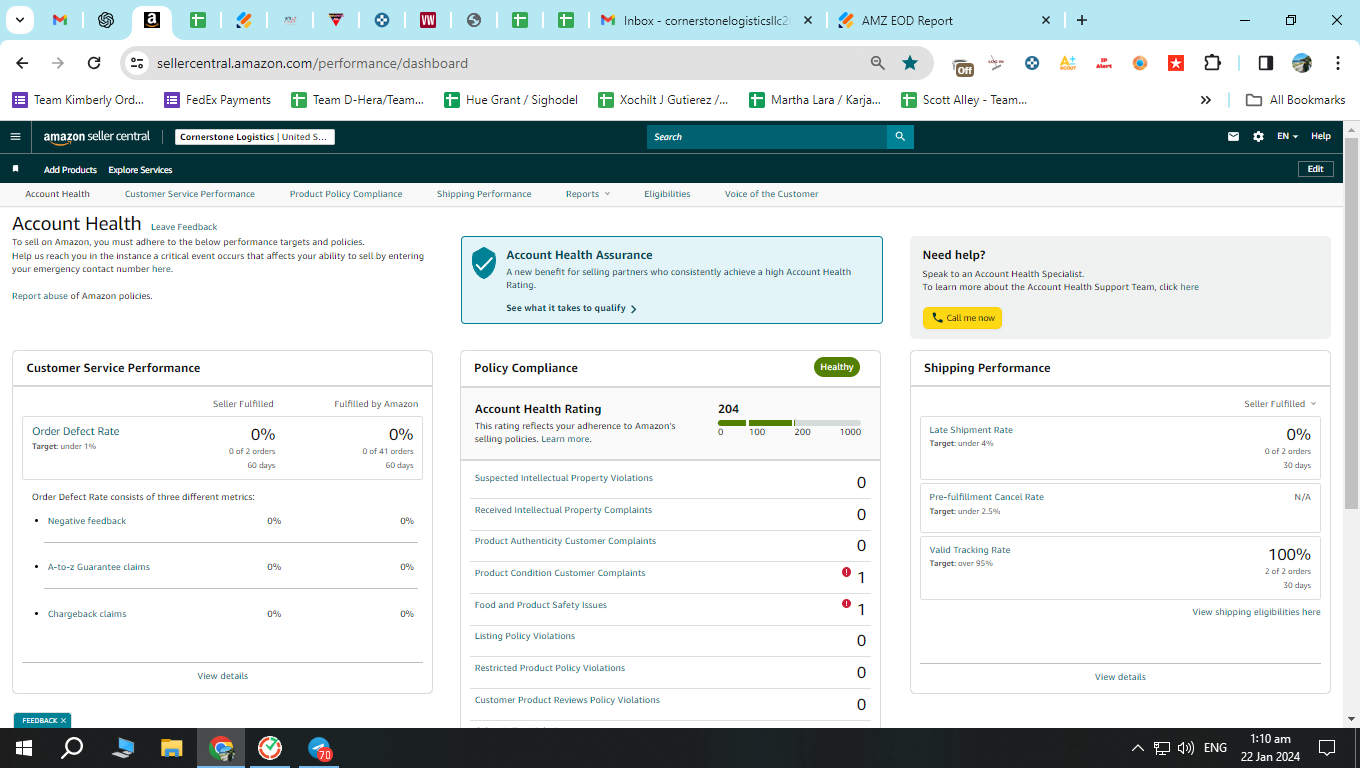This screenshot has width=1360, height=768.
Task: Open the Chrome extensions puzzle icon
Action: point(1212,63)
